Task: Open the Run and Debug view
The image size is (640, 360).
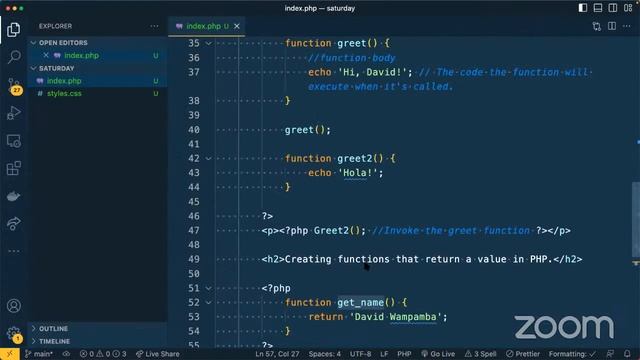Action: point(13,113)
